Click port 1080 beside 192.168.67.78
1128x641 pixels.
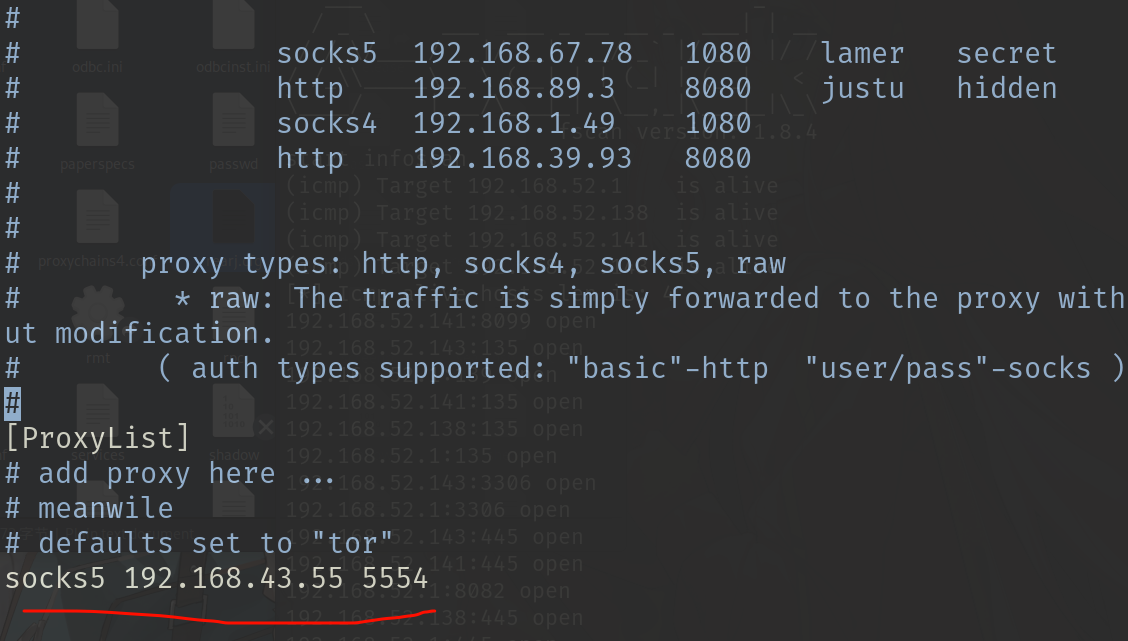718,53
